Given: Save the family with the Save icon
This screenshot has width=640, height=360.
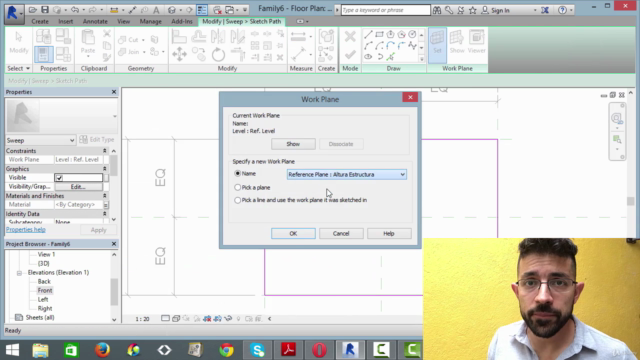Looking at the screenshot, I should (45, 10).
